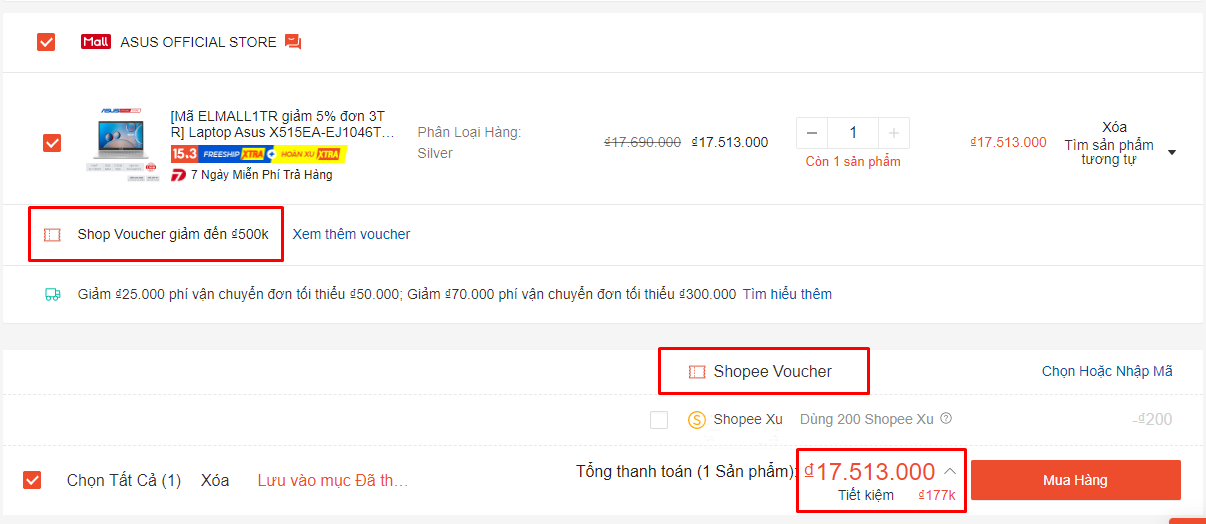1206x524 pixels.
Task: Open the Phân Loại Hàng Silver variant selector
Action: click(469, 143)
